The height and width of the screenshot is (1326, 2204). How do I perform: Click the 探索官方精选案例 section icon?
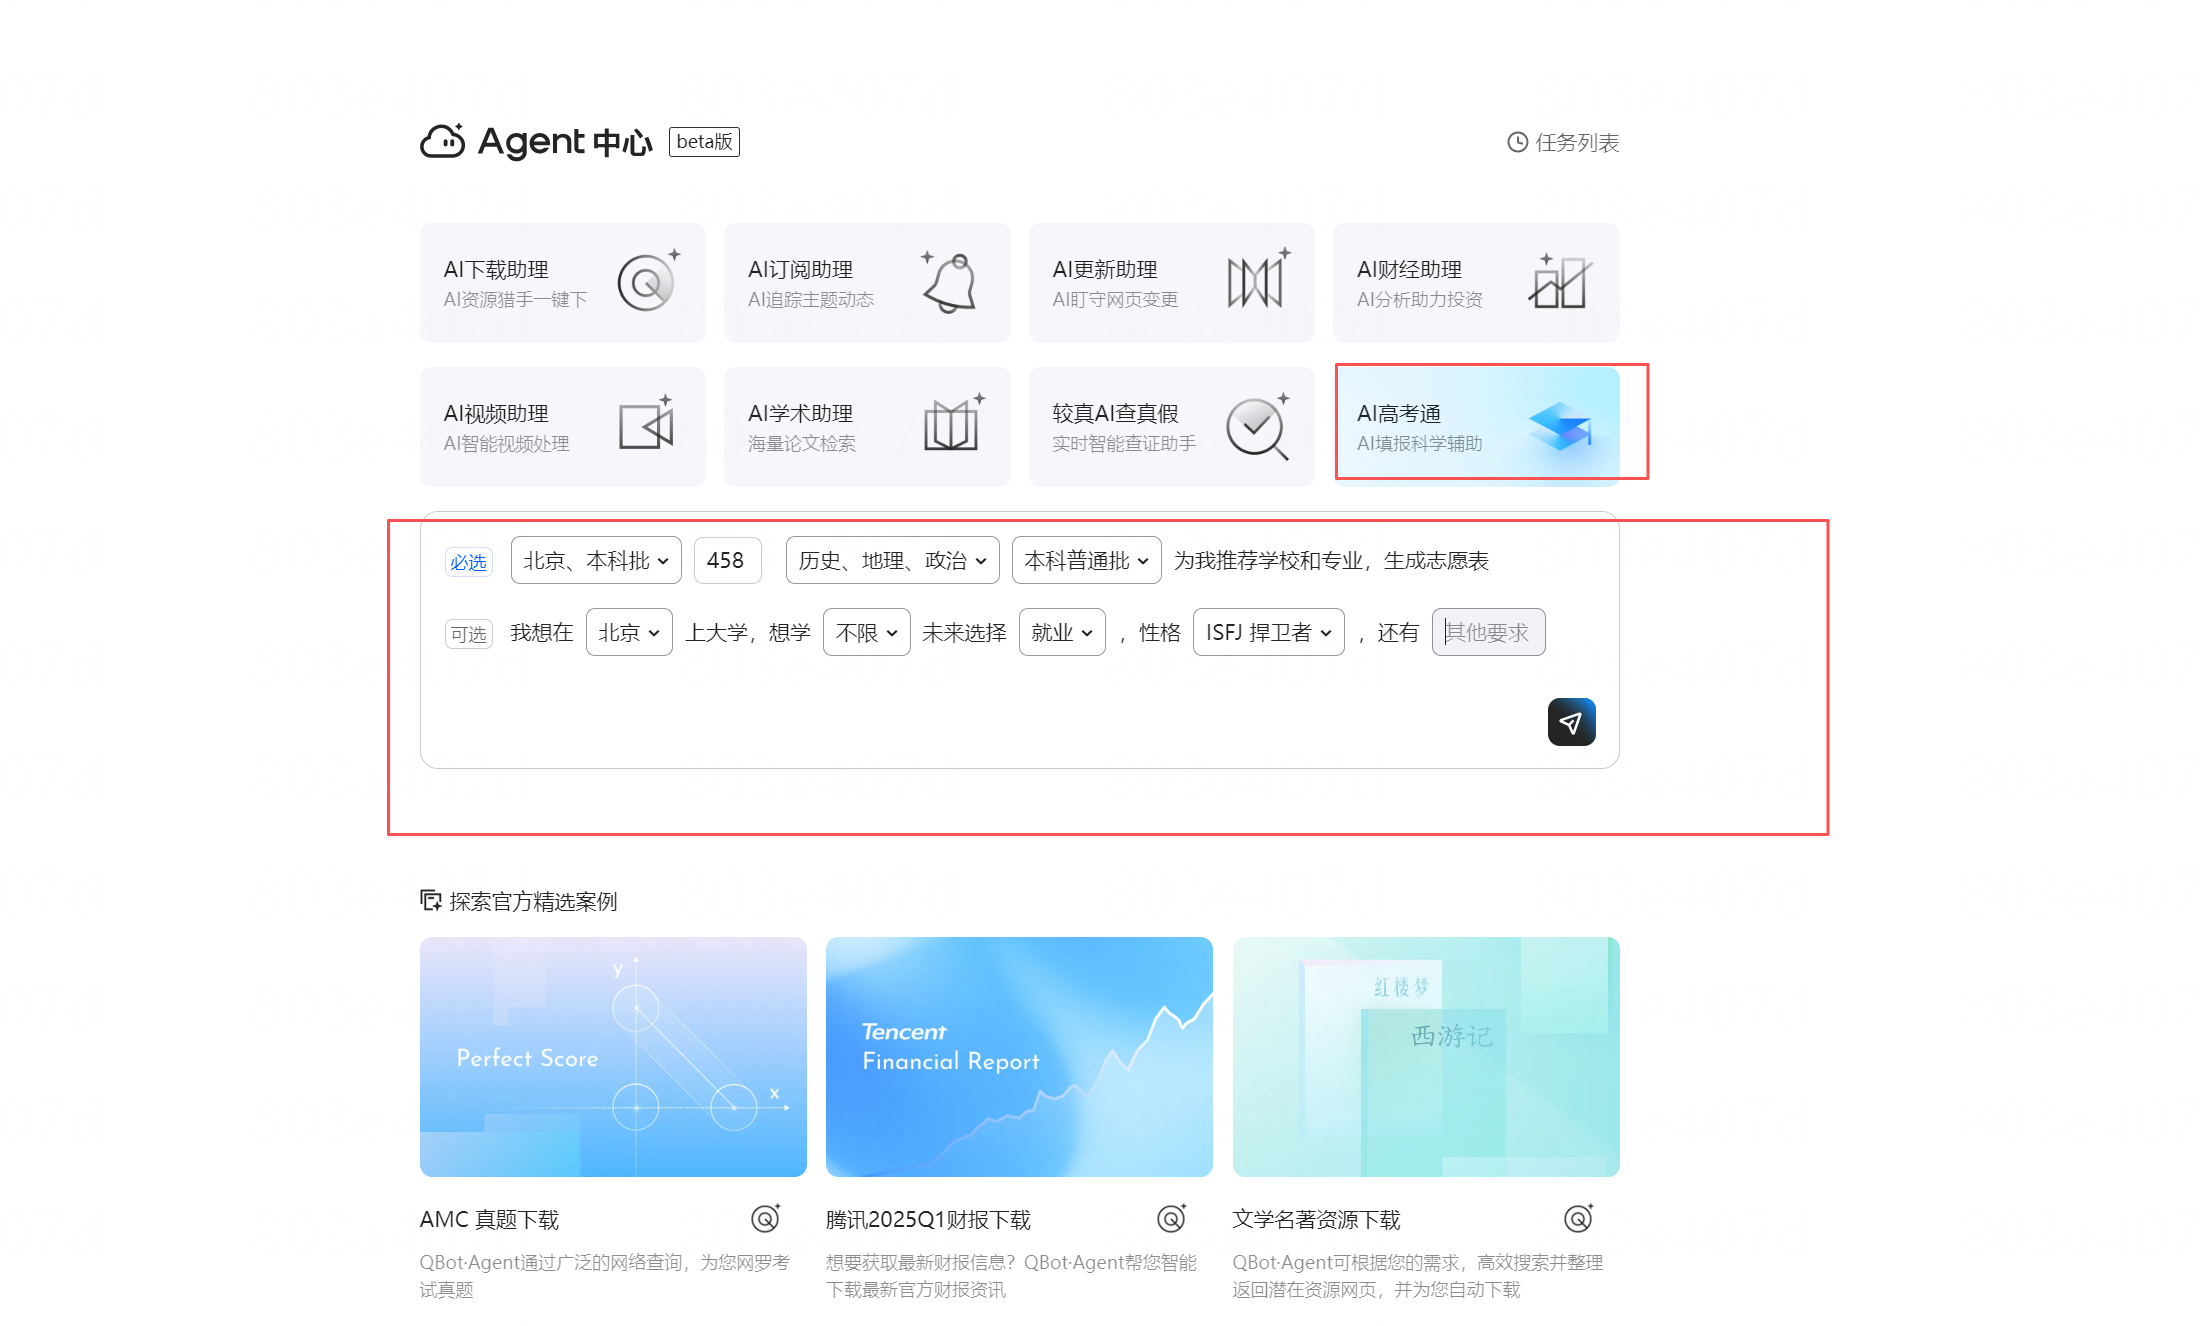tap(431, 901)
